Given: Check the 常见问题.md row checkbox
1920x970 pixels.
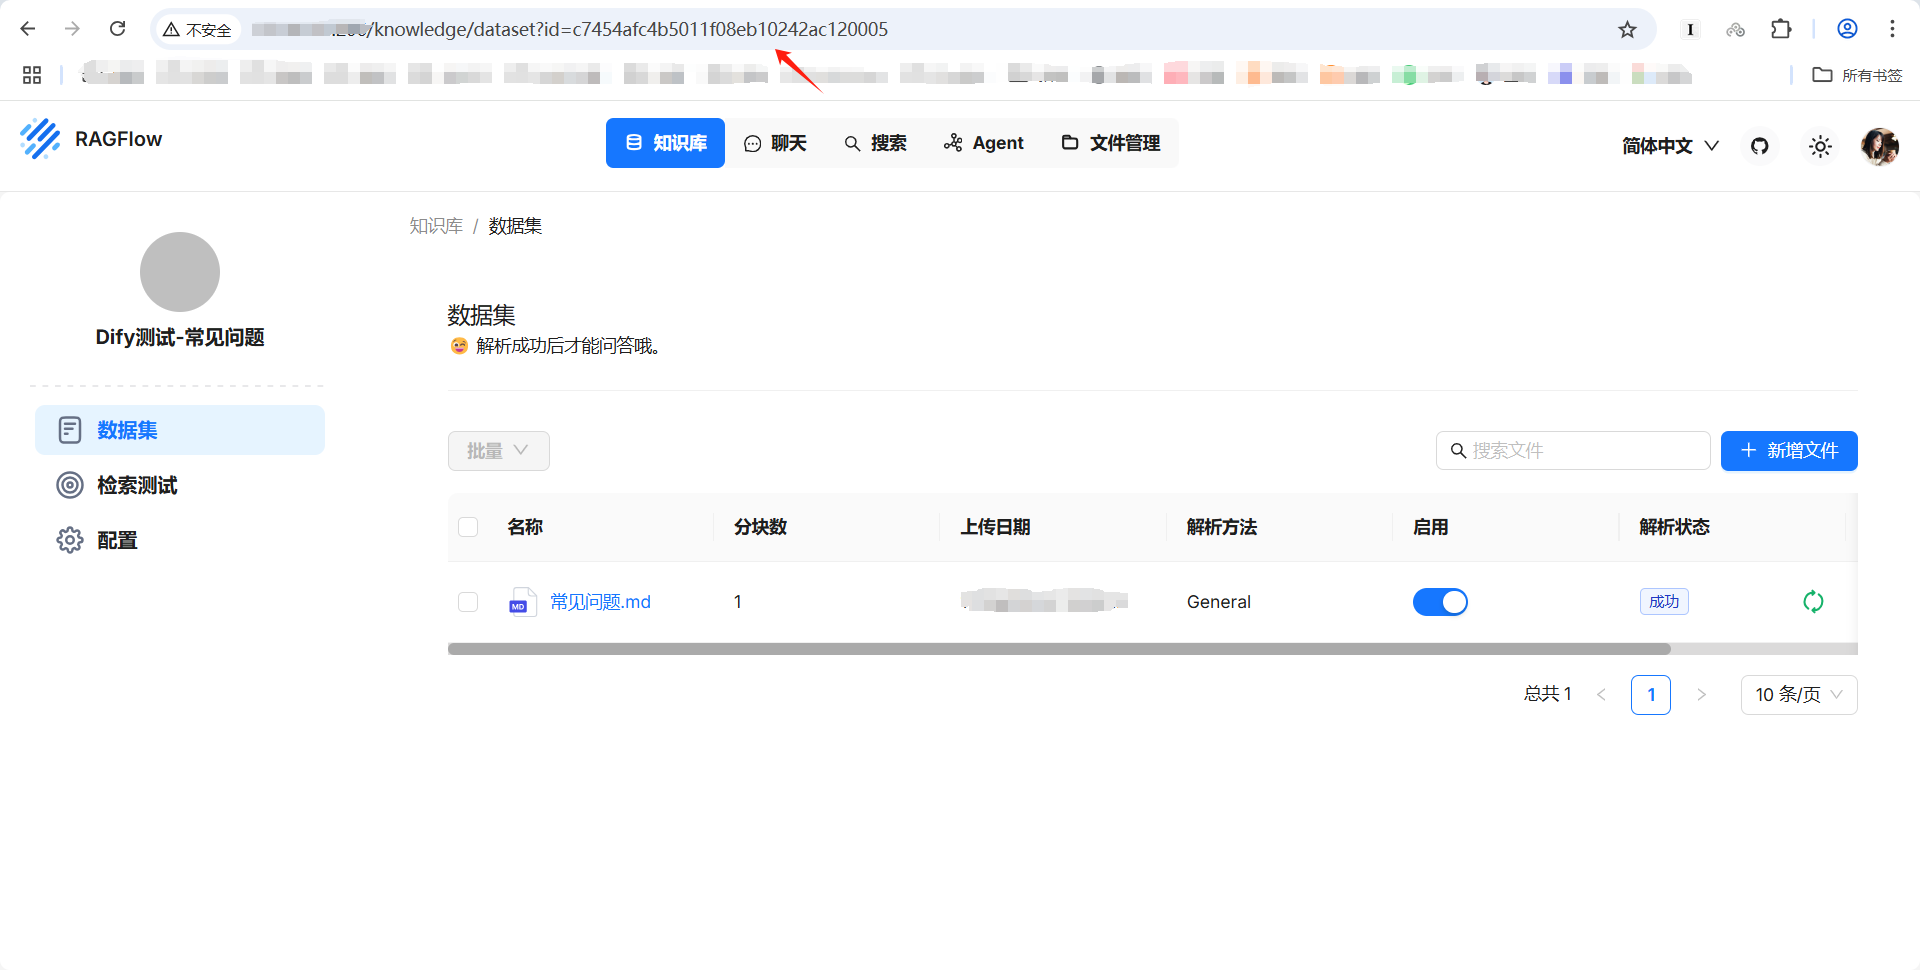Looking at the screenshot, I should pyautogui.click(x=468, y=602).
